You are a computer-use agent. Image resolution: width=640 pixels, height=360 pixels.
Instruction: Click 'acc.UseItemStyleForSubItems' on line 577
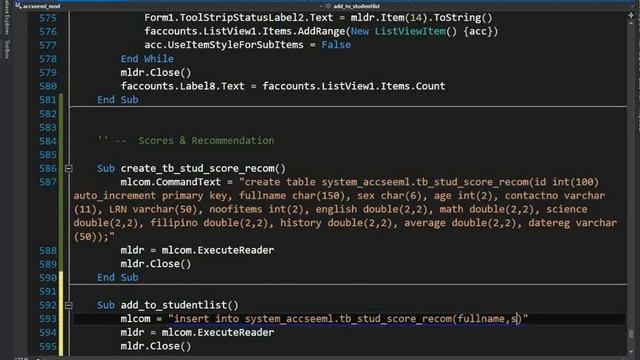224,45
